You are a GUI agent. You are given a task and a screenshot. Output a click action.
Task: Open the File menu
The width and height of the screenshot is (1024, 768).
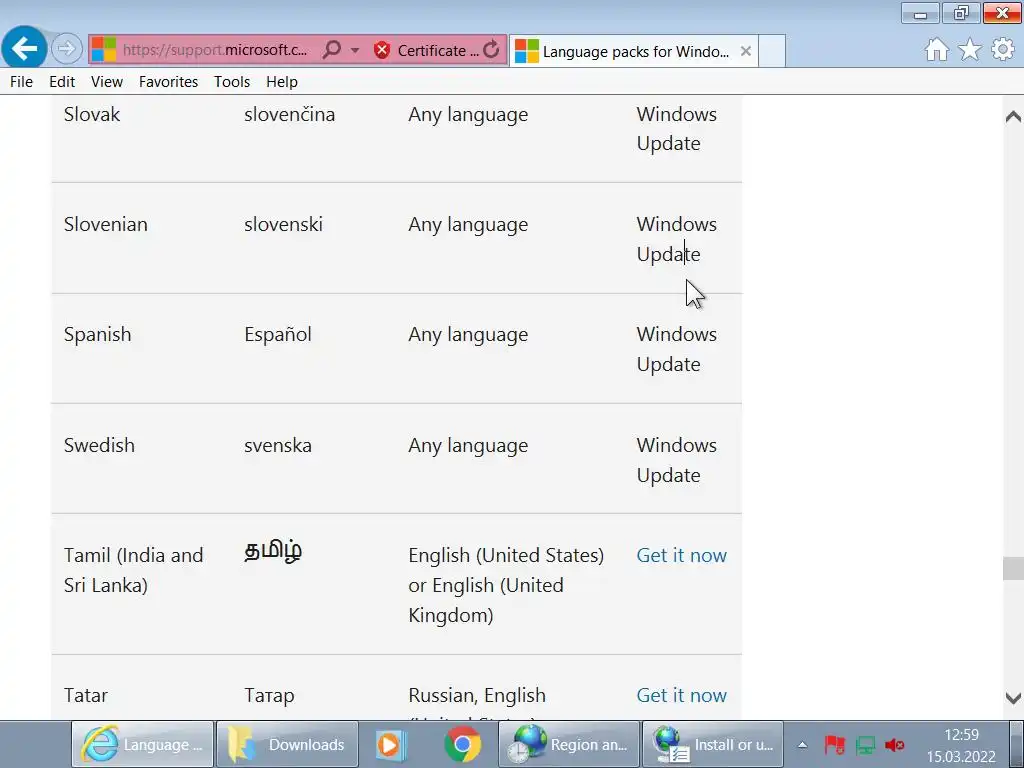22,82
